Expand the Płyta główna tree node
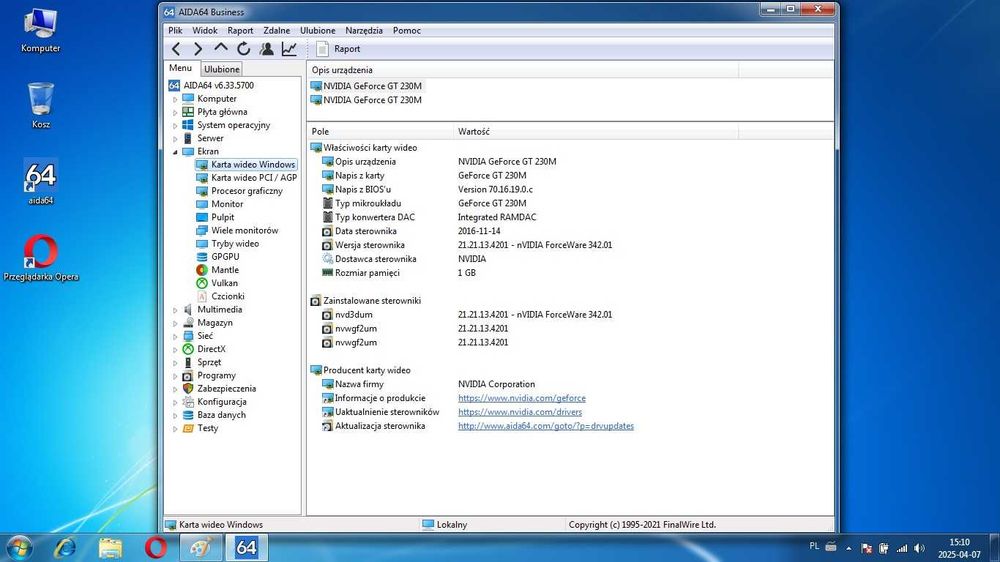This screenshot has width=1000, height=562. tap(175, 112)
